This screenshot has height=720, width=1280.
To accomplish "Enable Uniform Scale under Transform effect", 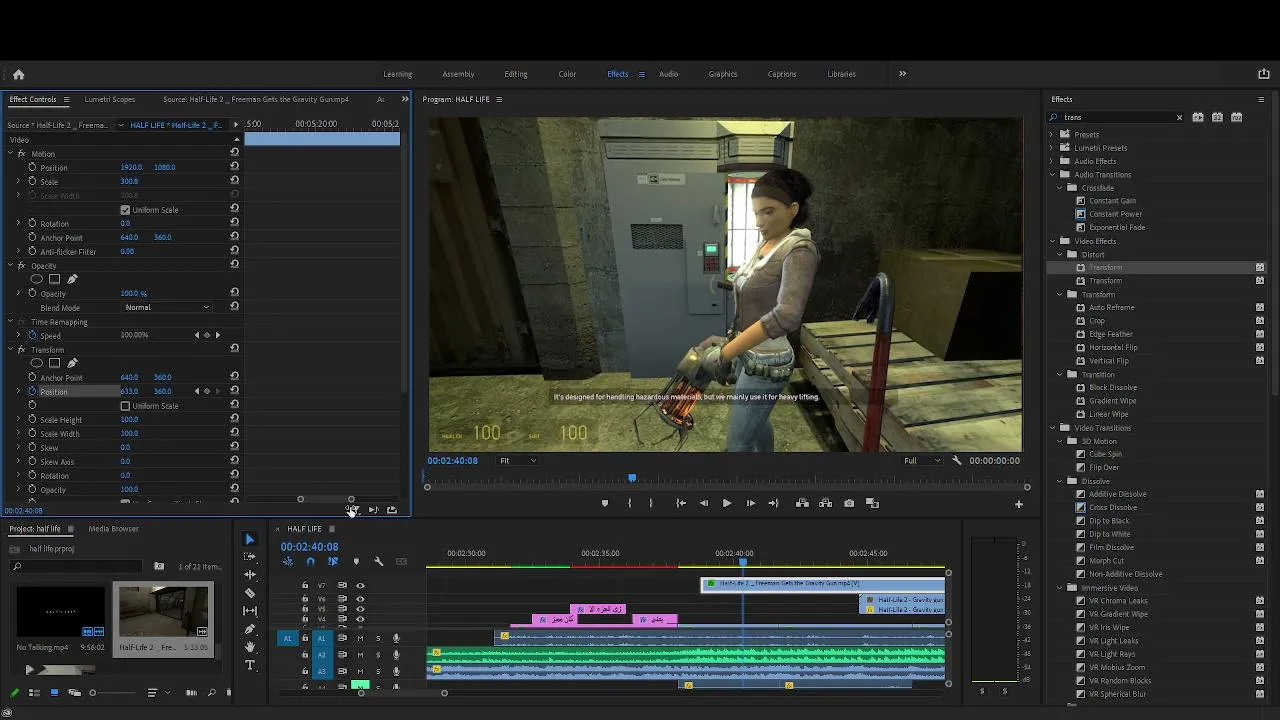I will click(x=125, y=406).
